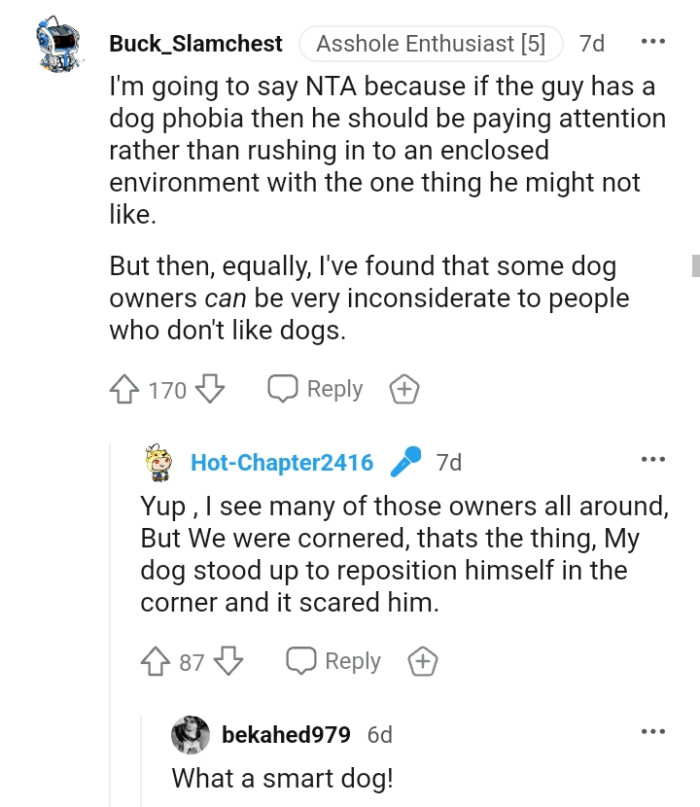Screen dimensions: 700x807
Task: Give award to Buck_Slamchest's comment
Action: point(403,389)
